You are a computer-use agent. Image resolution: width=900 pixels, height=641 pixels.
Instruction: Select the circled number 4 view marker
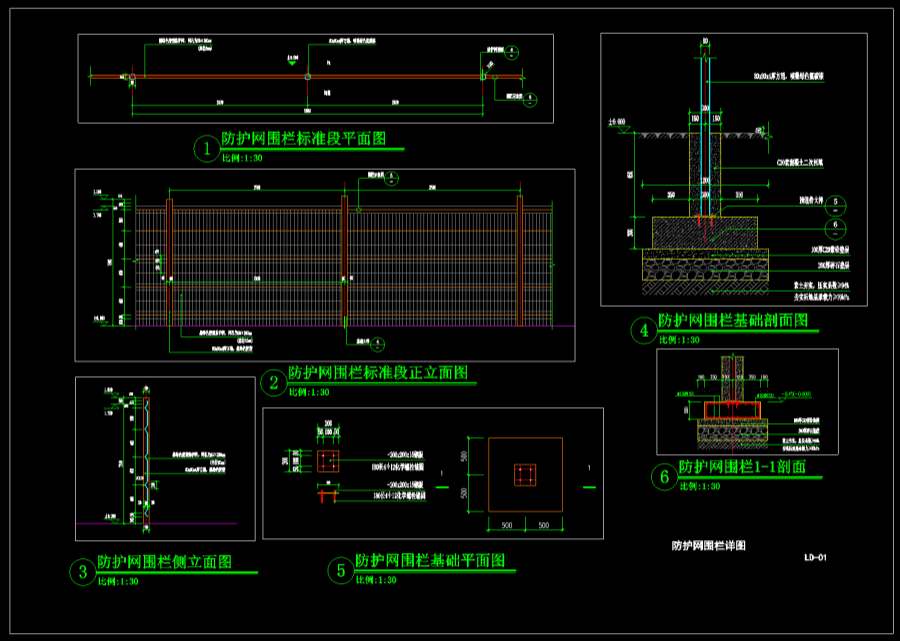click(640, 329)
